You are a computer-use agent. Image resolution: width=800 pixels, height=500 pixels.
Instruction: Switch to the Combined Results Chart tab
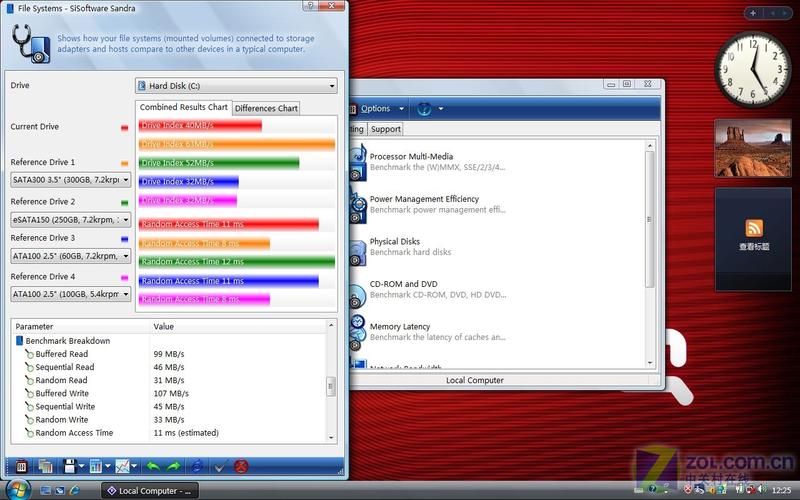click(184, 107)
